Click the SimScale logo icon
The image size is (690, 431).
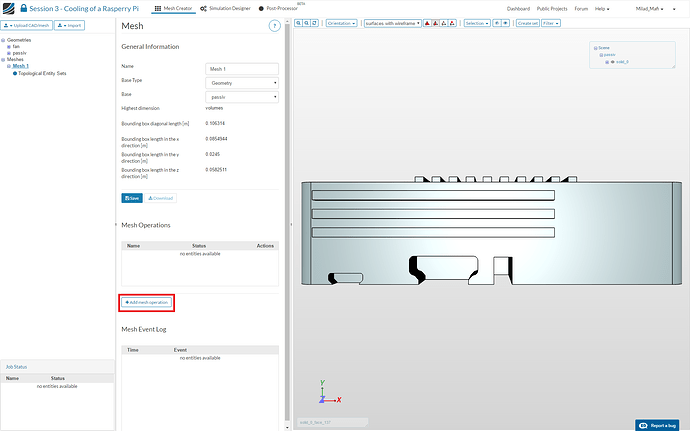8,8
